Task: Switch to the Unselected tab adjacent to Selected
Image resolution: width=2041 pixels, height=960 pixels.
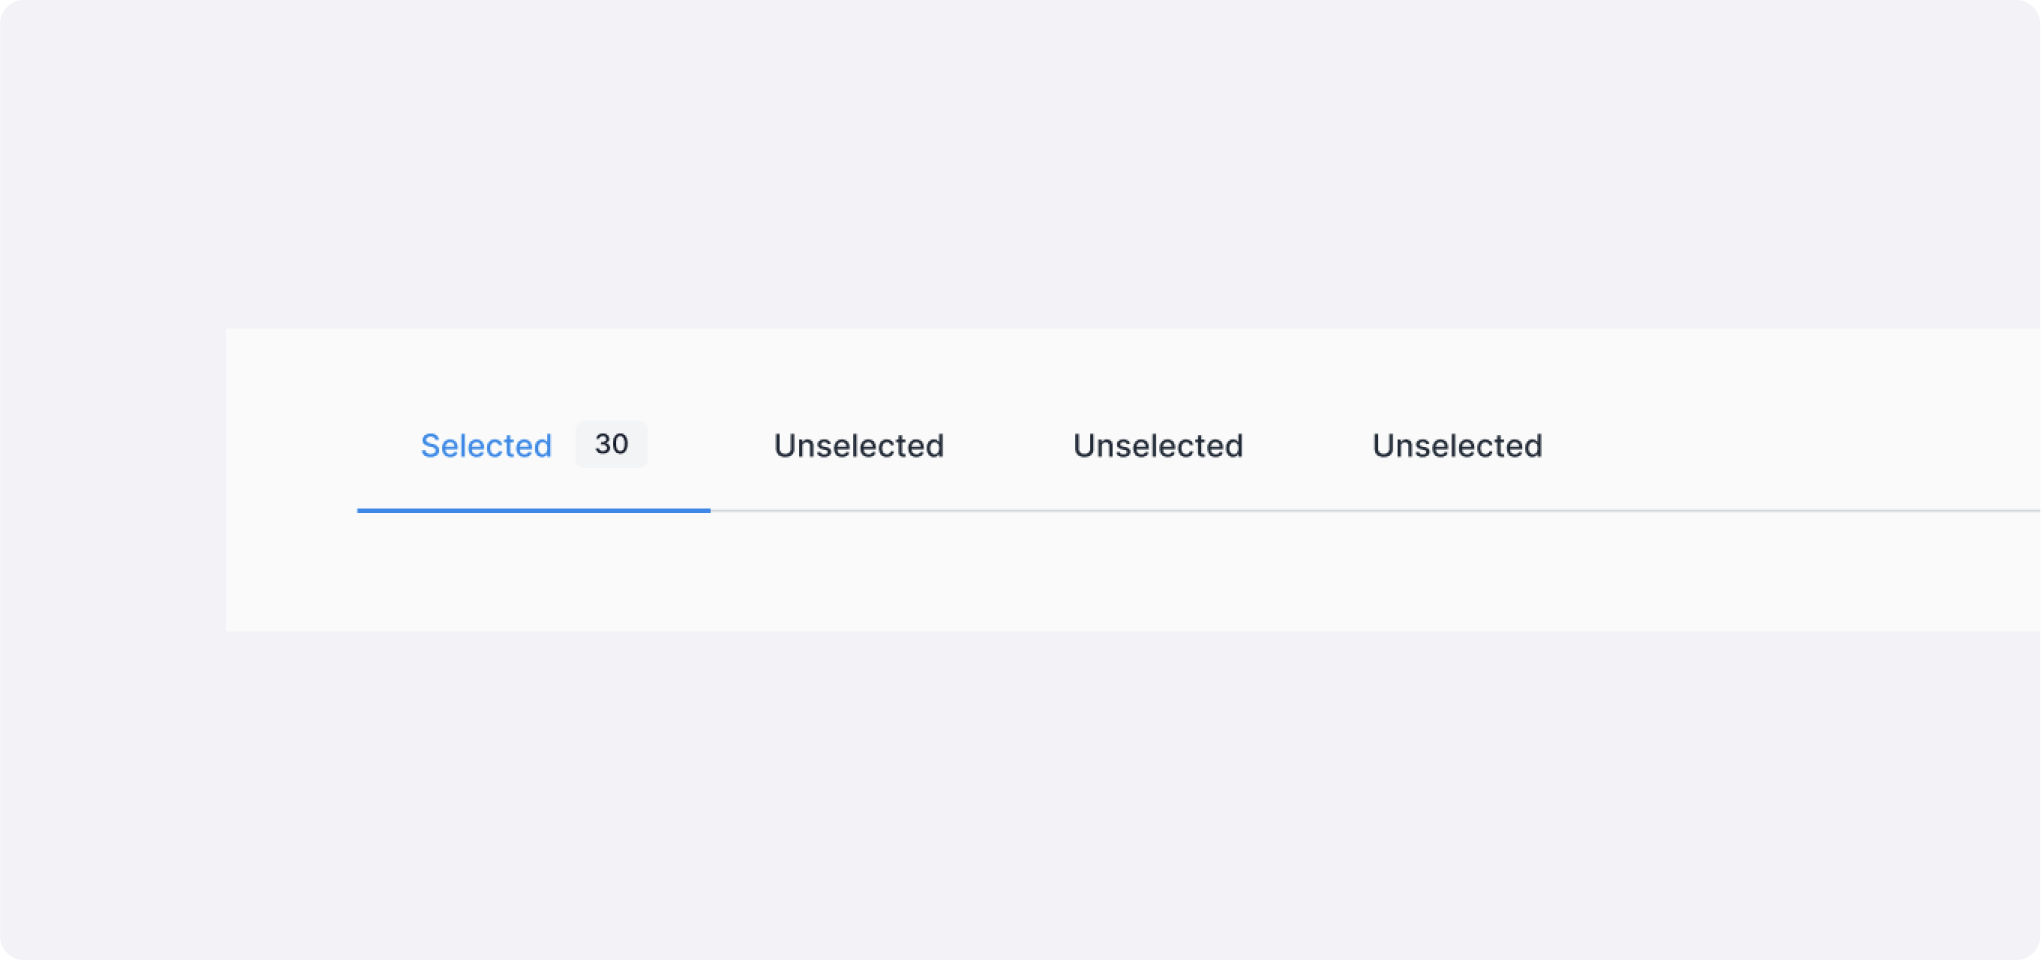Action: (858, 446)
